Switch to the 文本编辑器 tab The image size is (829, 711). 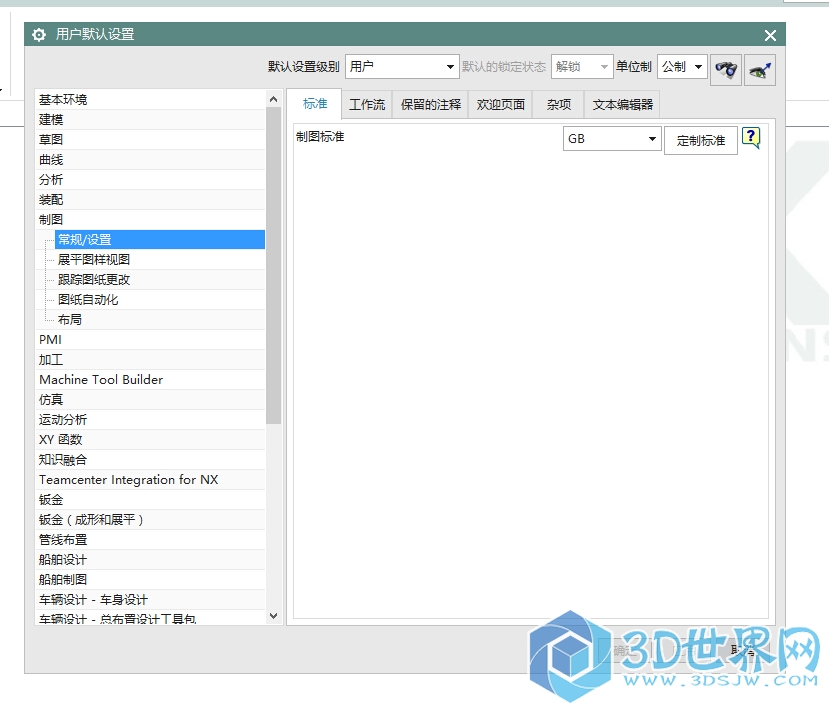(622, 105)
